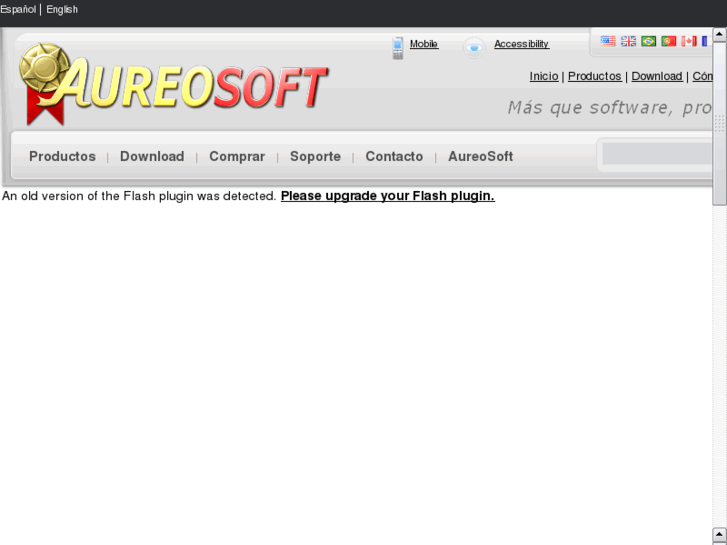Image resolution: width=727 pixels, height=545 pixels.
Task: Open the Accessibility link
Action: pos(521,44)
